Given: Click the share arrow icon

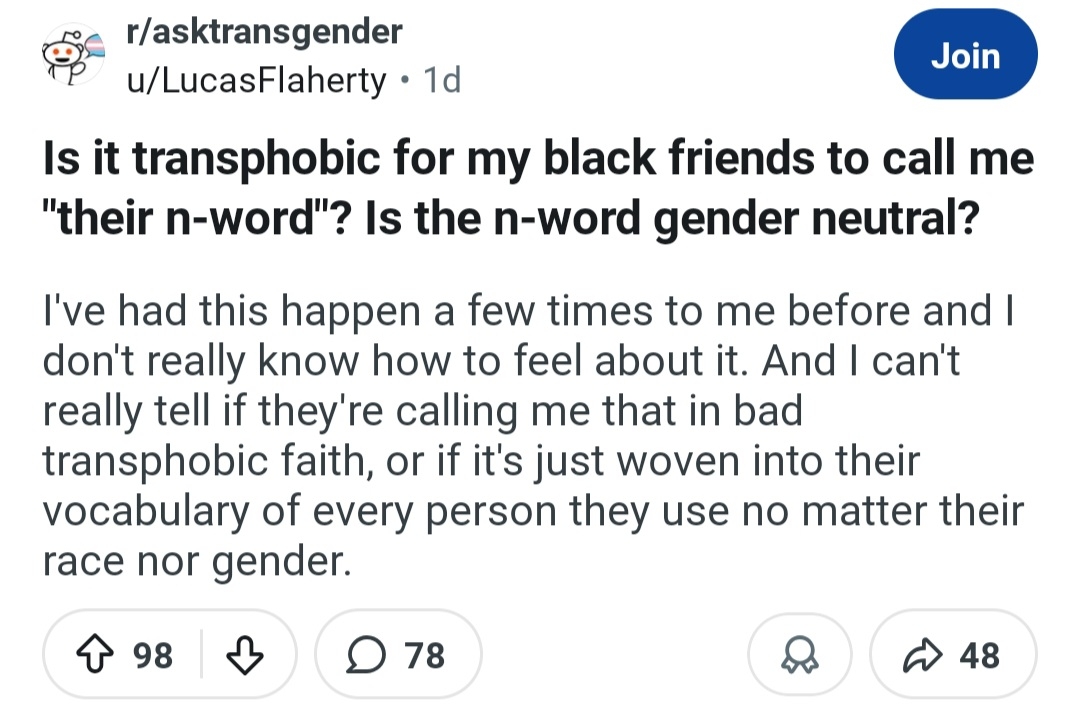Looking at the screenshot, I should coord(920,655).
